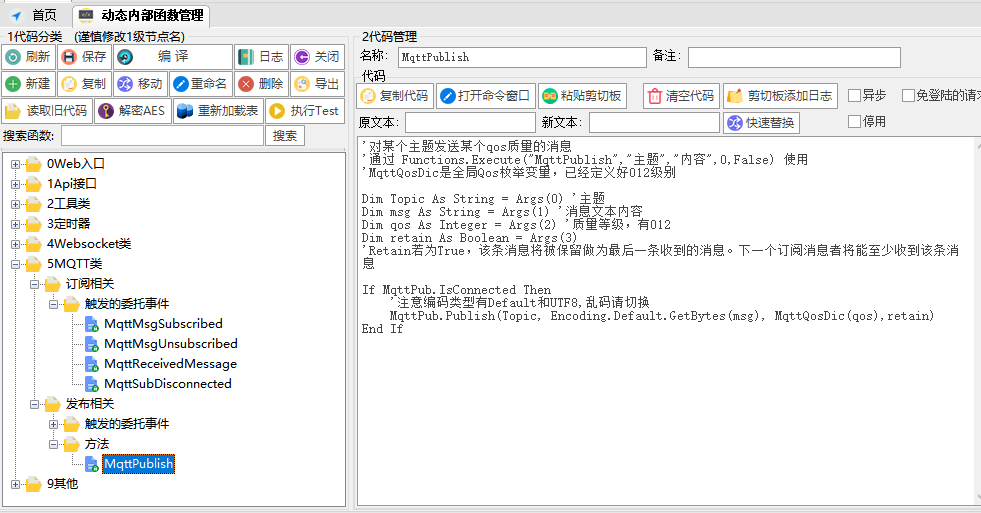981x513 pixels.
Task: Click the 关闭 close button
Action: pyautogui.click(x=318, y=57)
